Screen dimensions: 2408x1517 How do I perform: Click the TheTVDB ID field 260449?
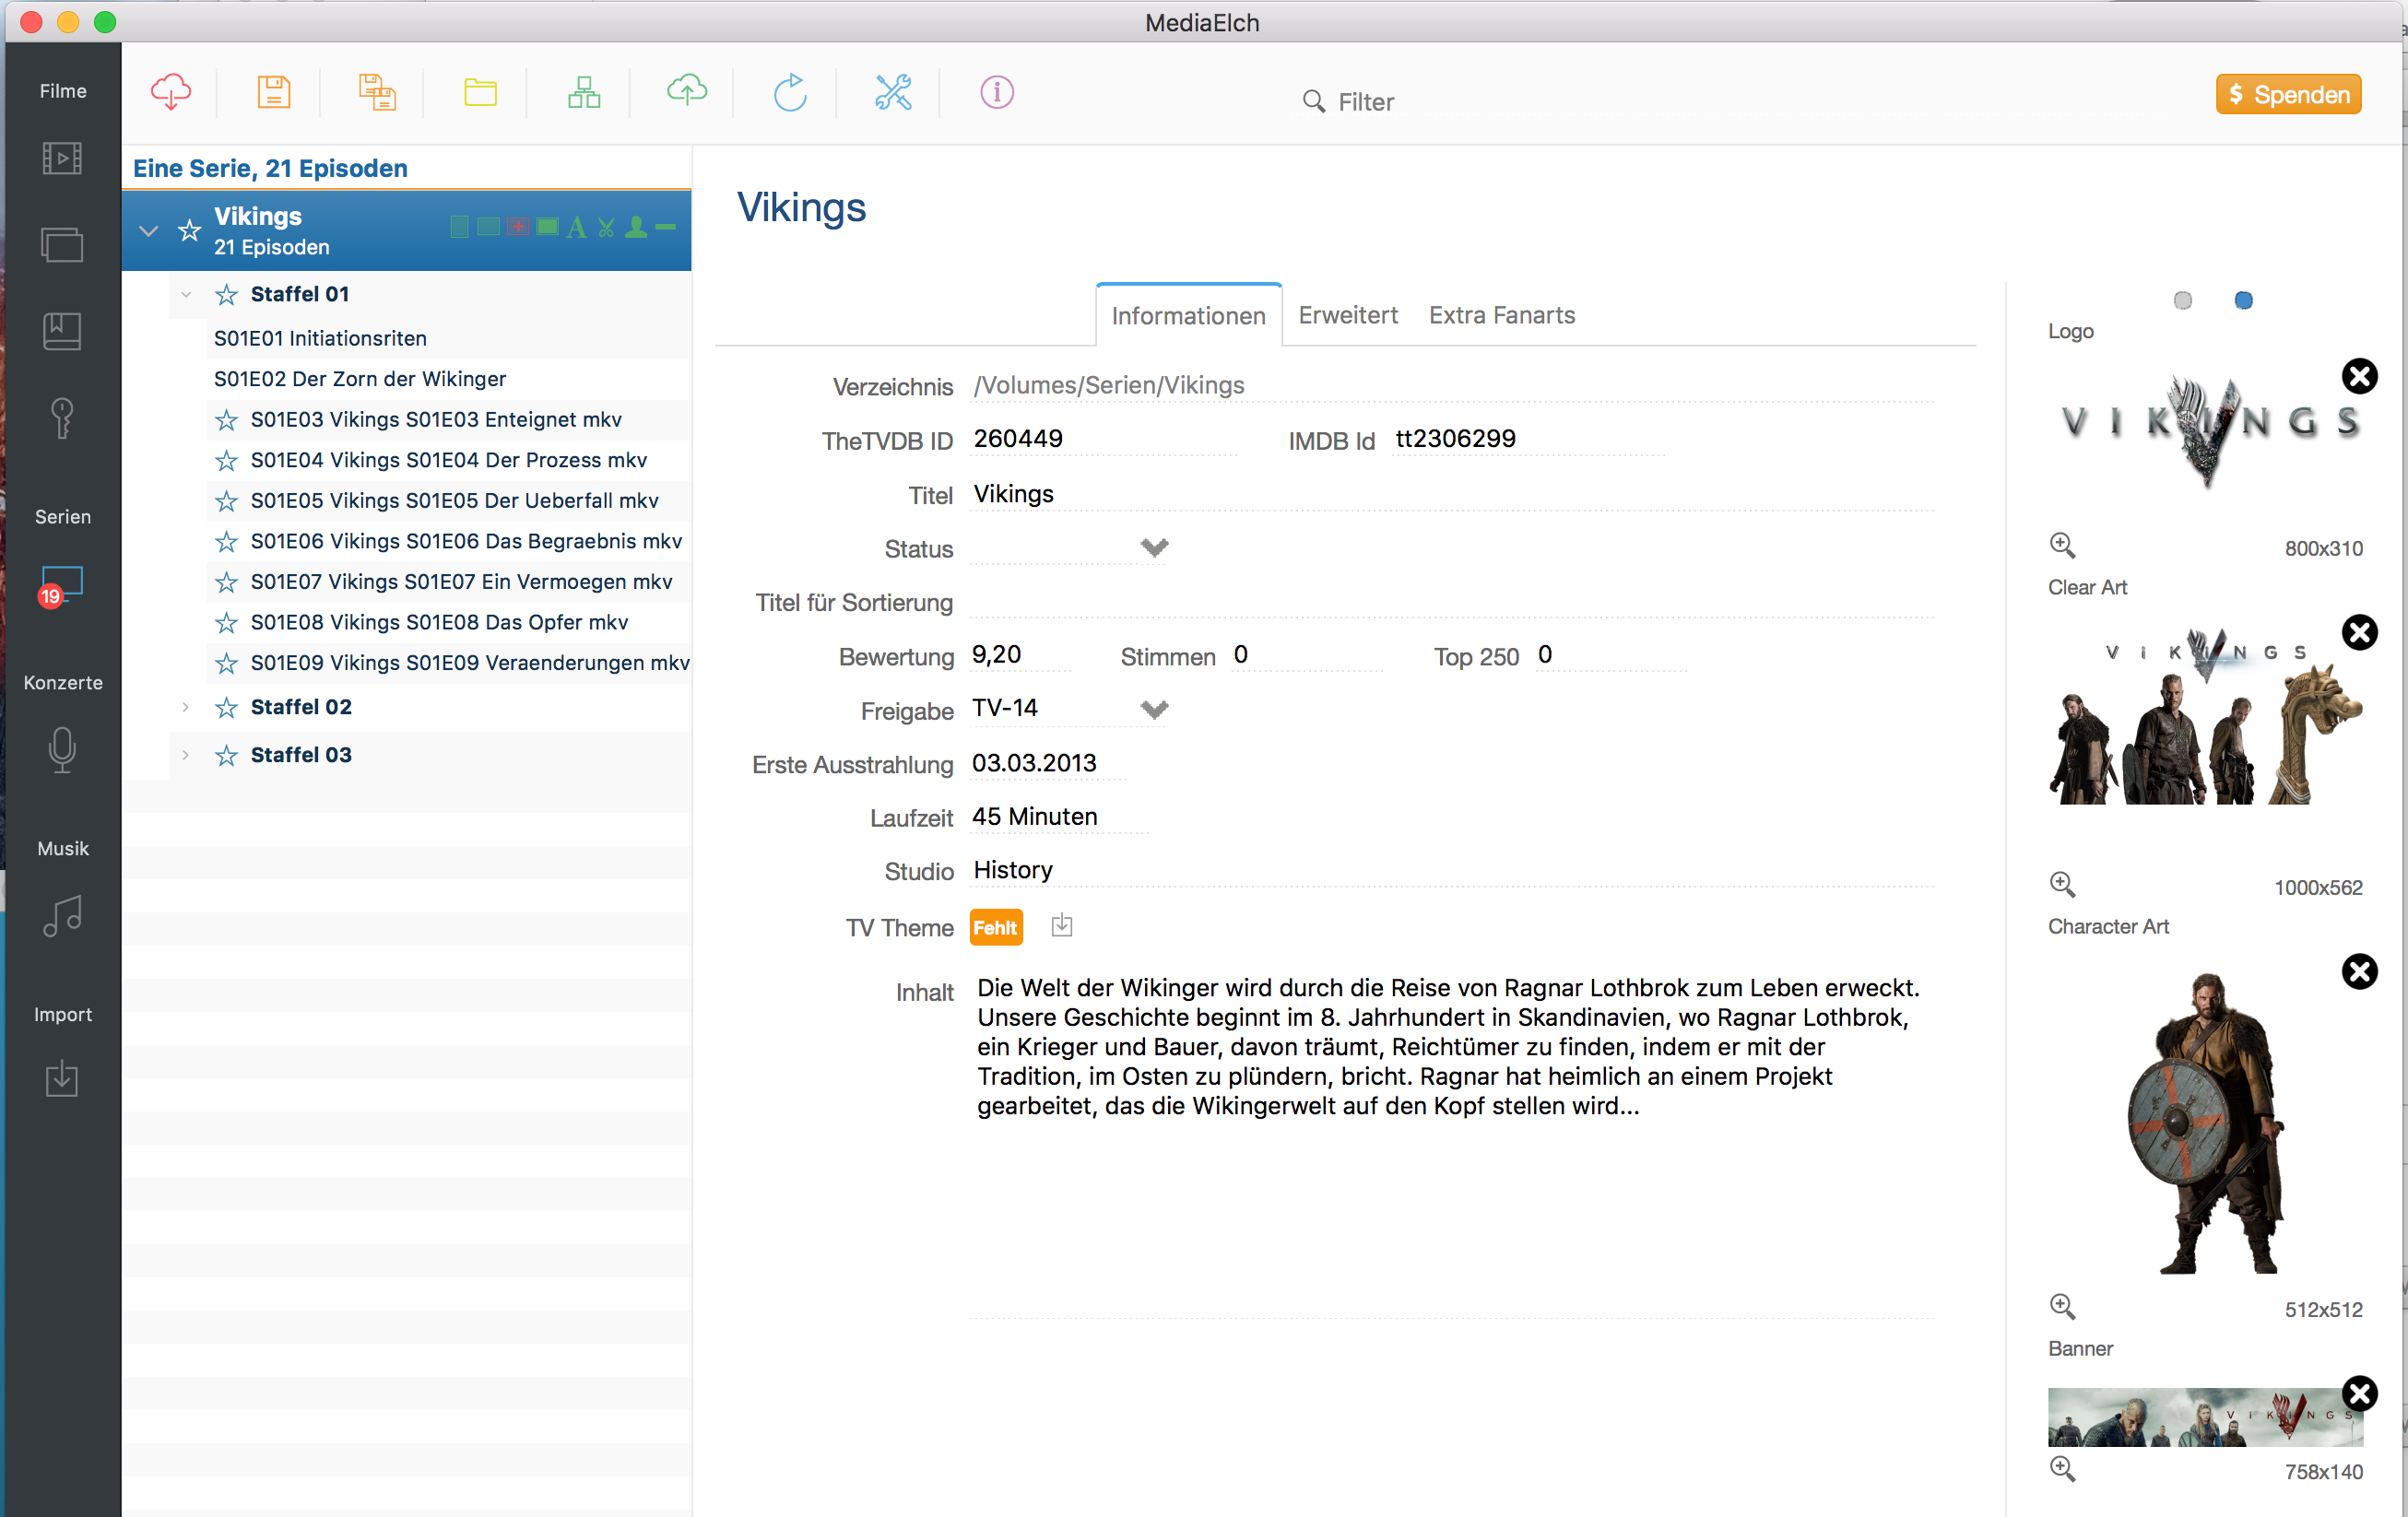(1103, 439)
